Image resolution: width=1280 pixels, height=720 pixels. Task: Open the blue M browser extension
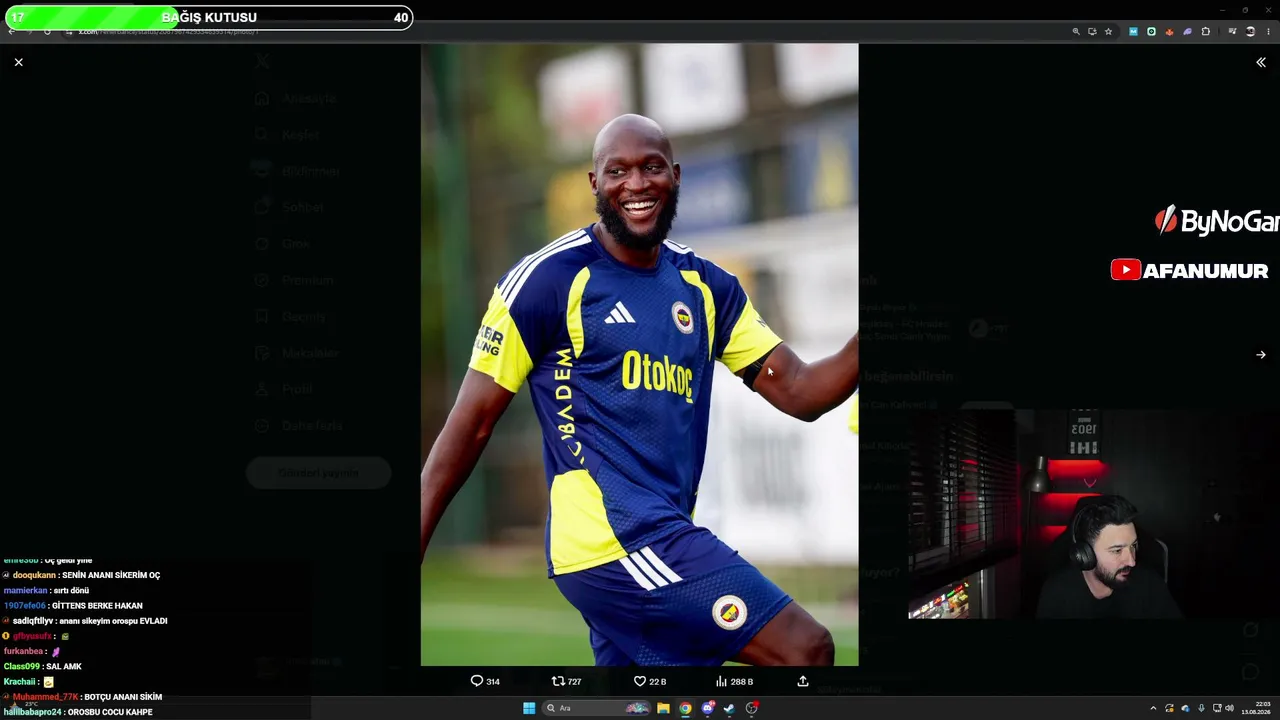(1133, 32)
